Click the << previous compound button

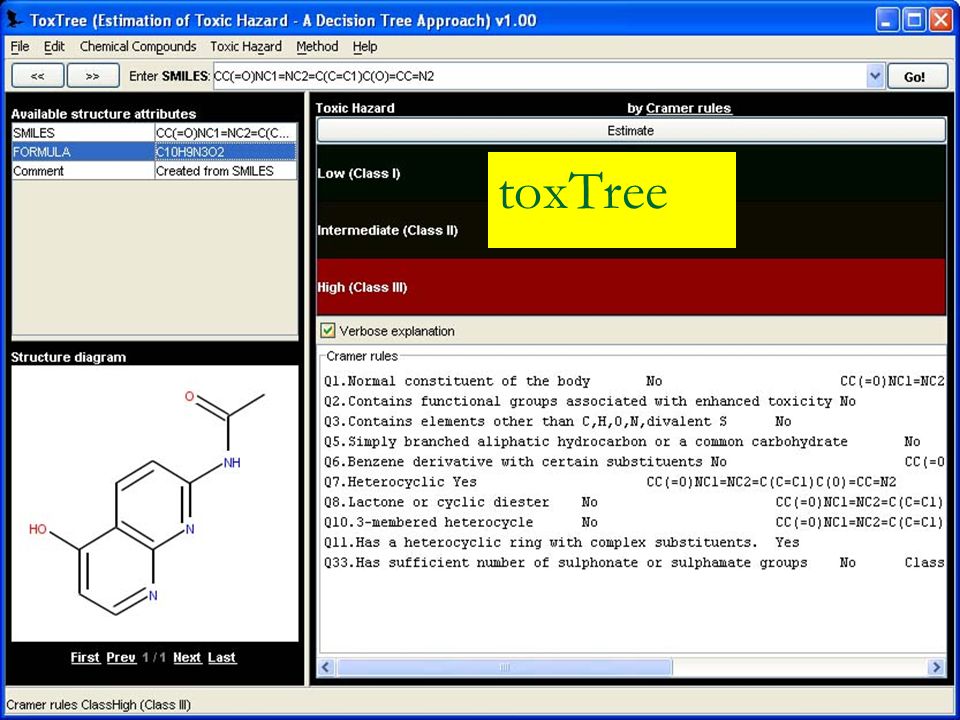(x=37, y=76)
